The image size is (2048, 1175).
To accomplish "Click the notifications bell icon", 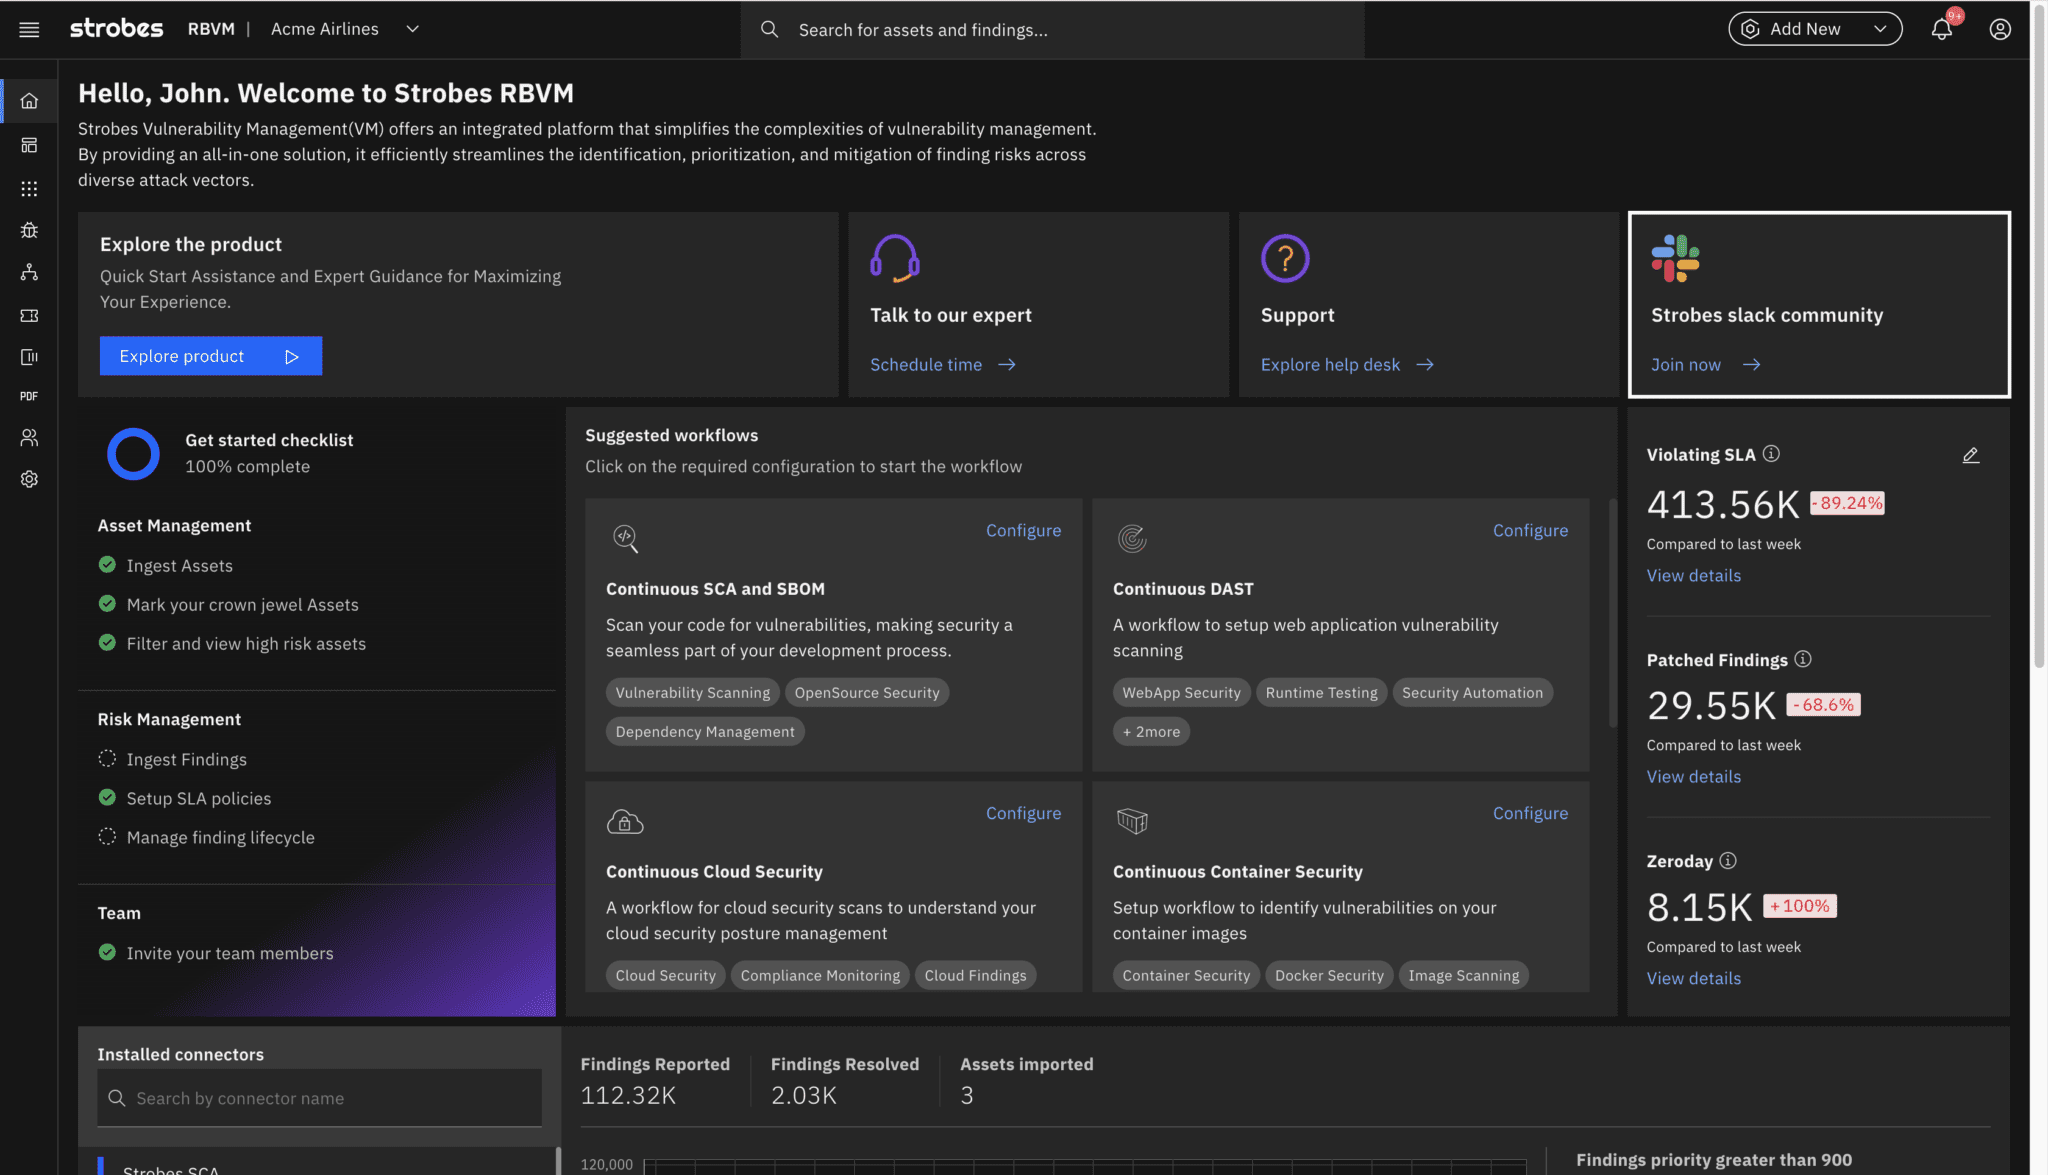I will (x=1941, y=30).
